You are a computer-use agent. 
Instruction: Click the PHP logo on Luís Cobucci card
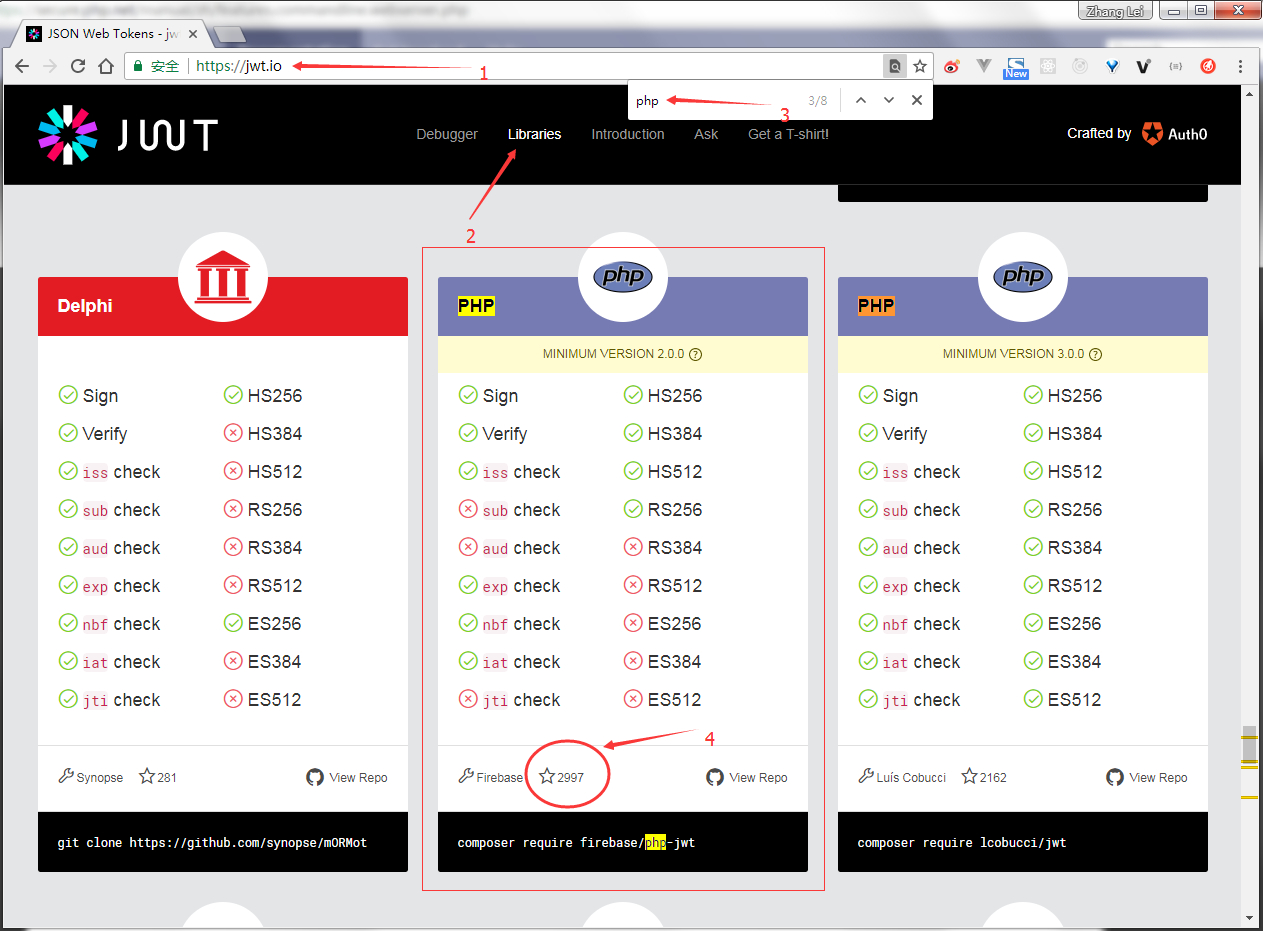(1023, 276)
